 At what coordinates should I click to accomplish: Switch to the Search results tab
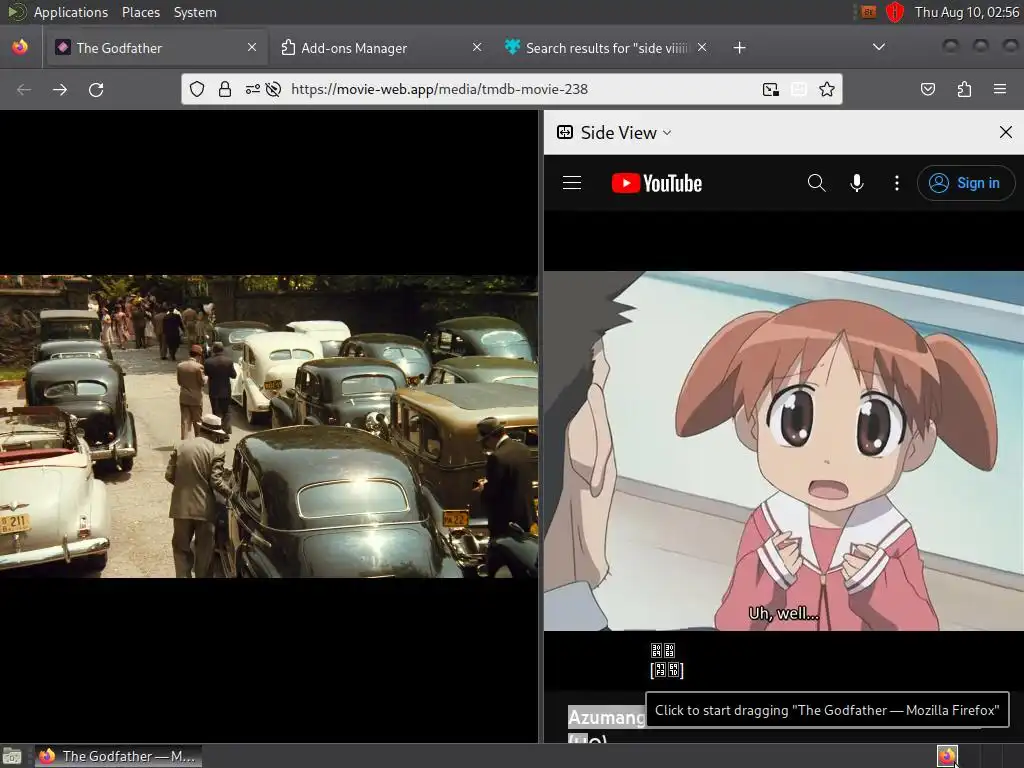[606, 48]
